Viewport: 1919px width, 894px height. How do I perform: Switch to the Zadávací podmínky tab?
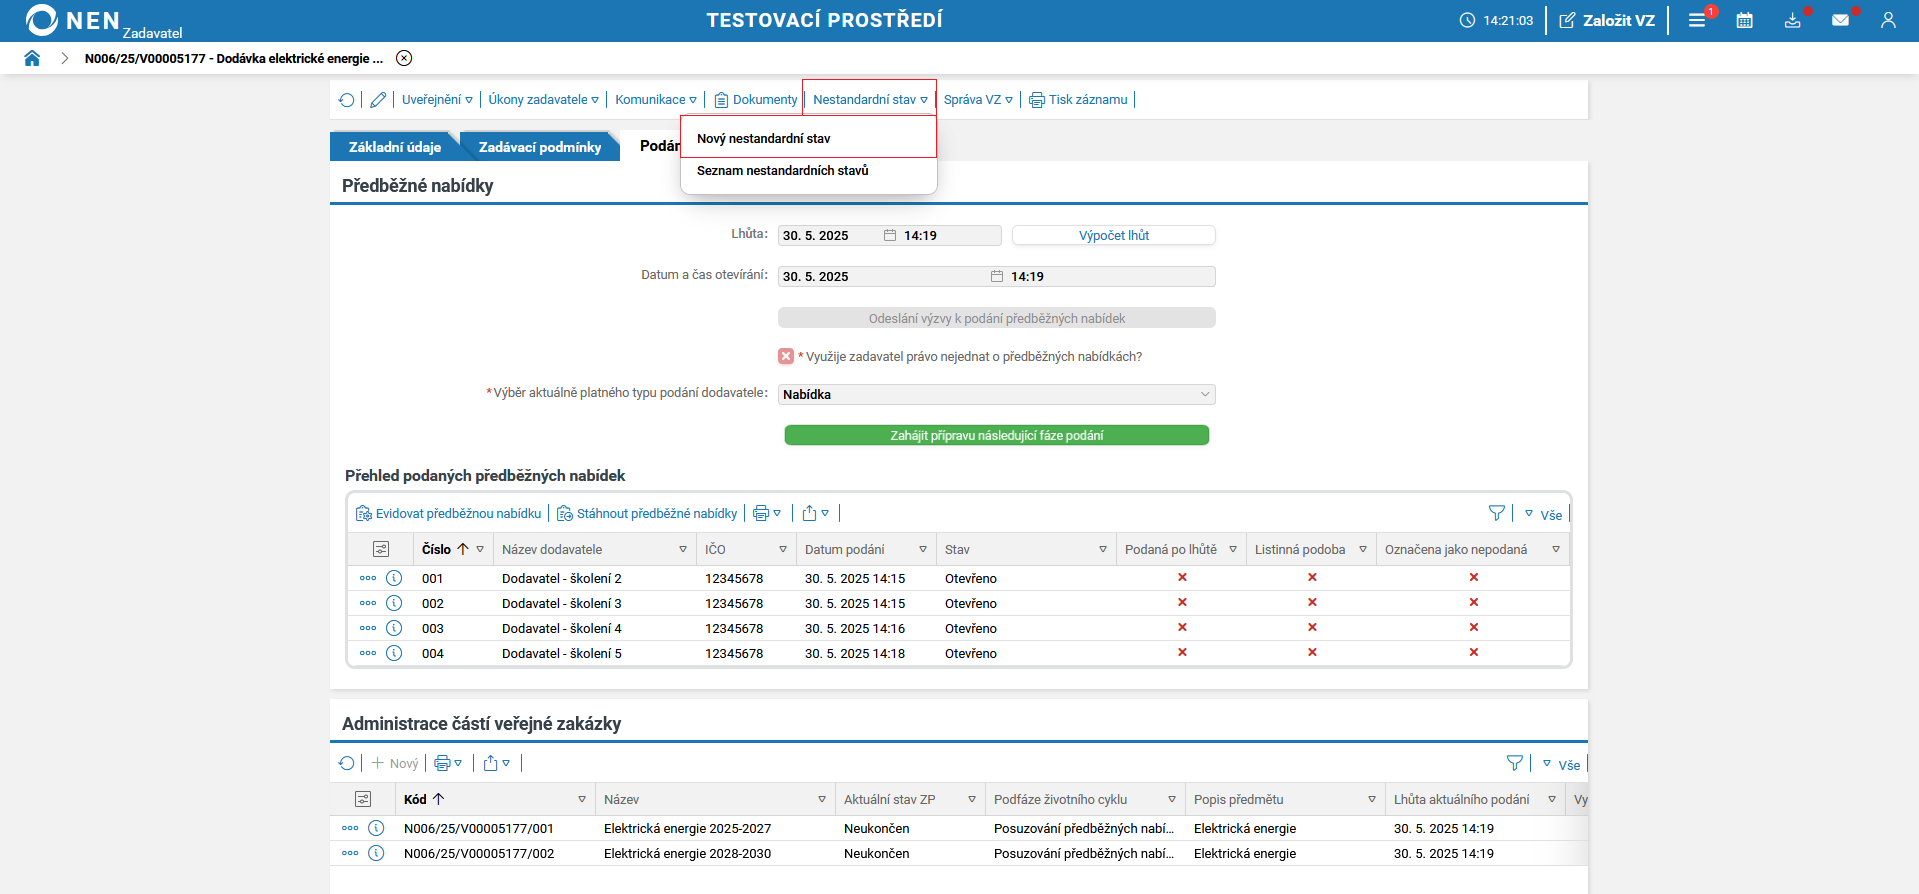click(539, 147)
